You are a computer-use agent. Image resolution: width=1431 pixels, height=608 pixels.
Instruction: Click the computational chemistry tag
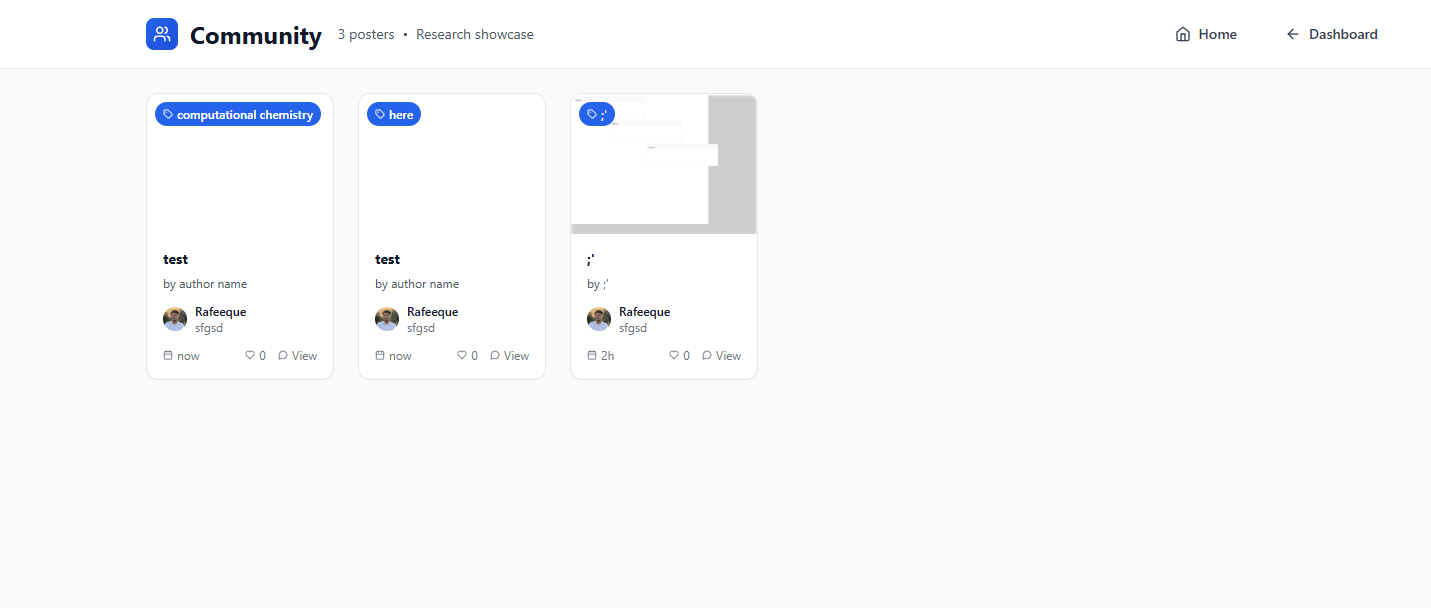(x=238, y=115)
